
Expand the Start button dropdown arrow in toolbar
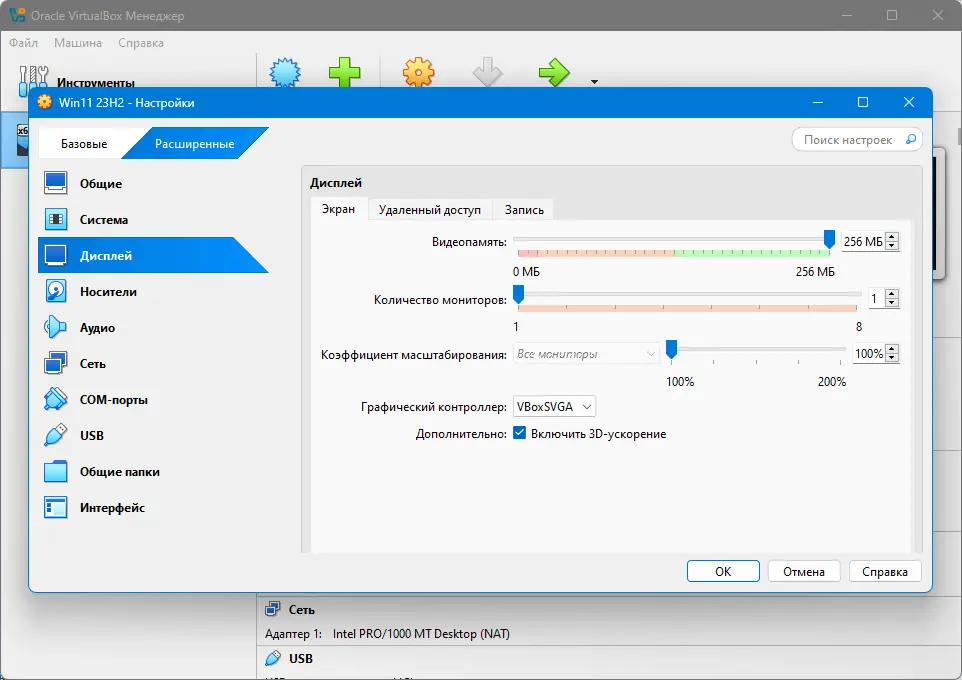tap(594, 82)
